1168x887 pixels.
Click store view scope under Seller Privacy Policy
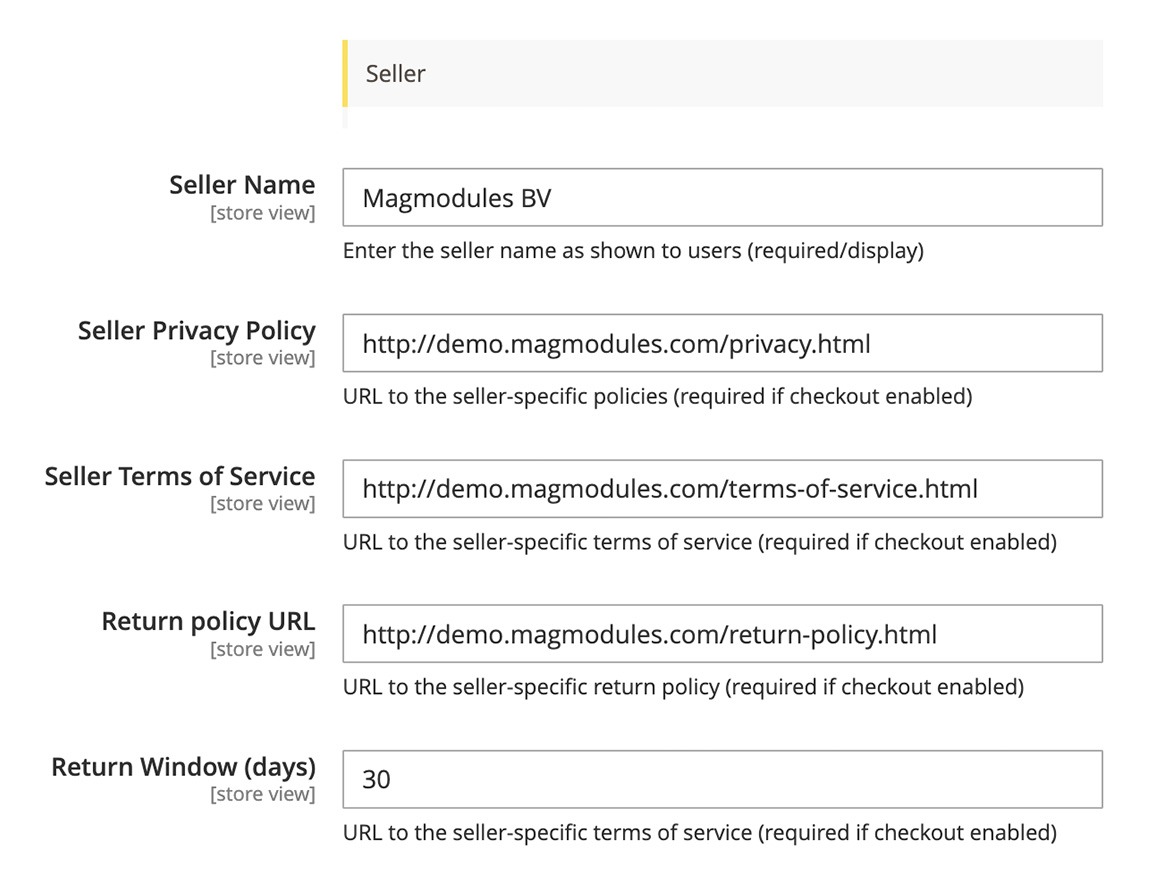point(262,358)
